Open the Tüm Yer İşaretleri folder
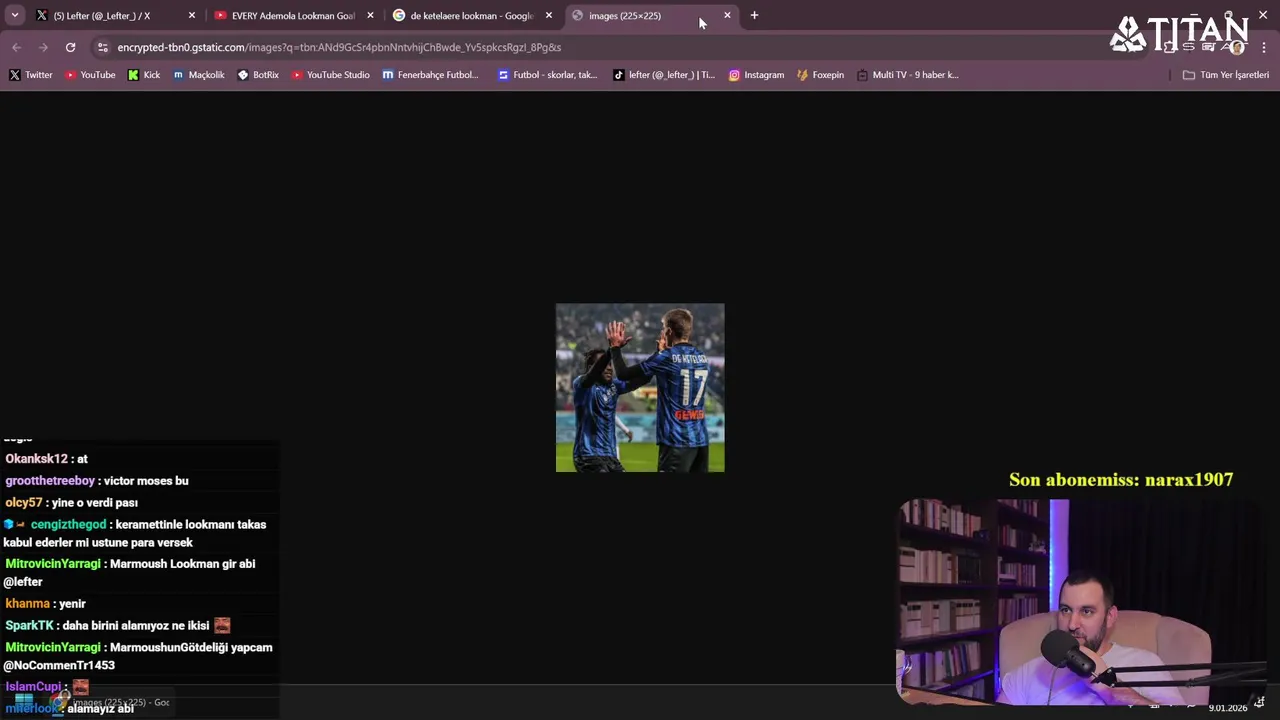The height and width of the screenshot is (720, 1280). (1225, 75)
